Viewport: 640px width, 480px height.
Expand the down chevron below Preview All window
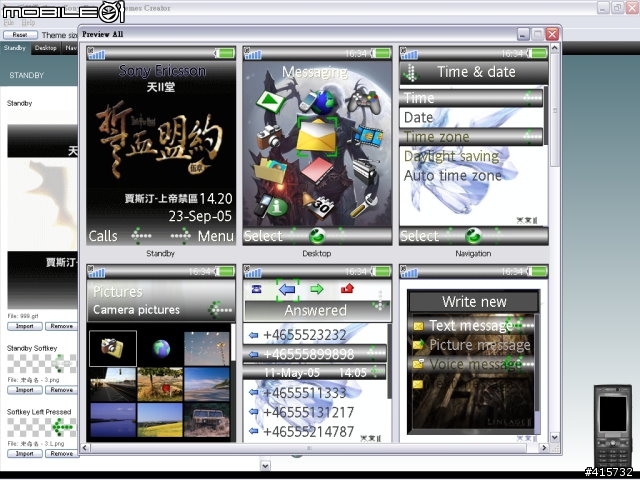tap(265, 466)
